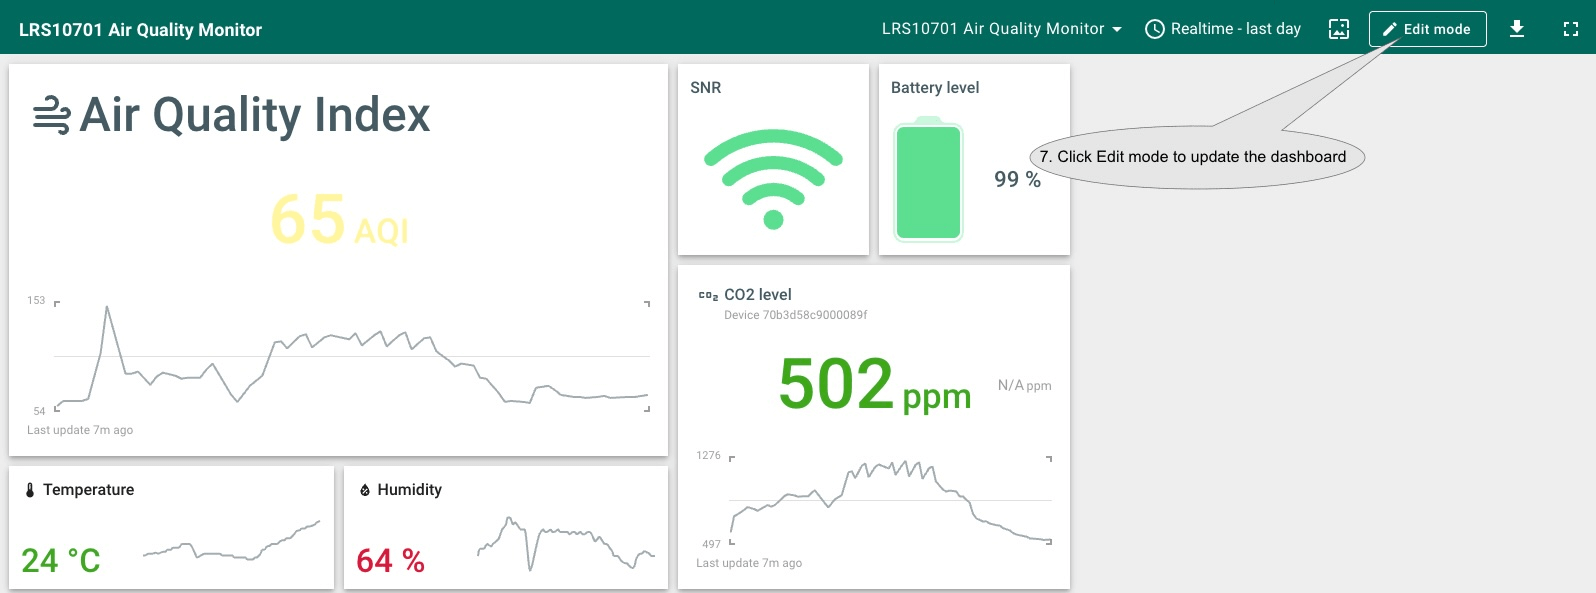Click the LRS10701 Air Quality Monitor title
The width and height of the screenshot is (1596, 593).
point(140,30)
